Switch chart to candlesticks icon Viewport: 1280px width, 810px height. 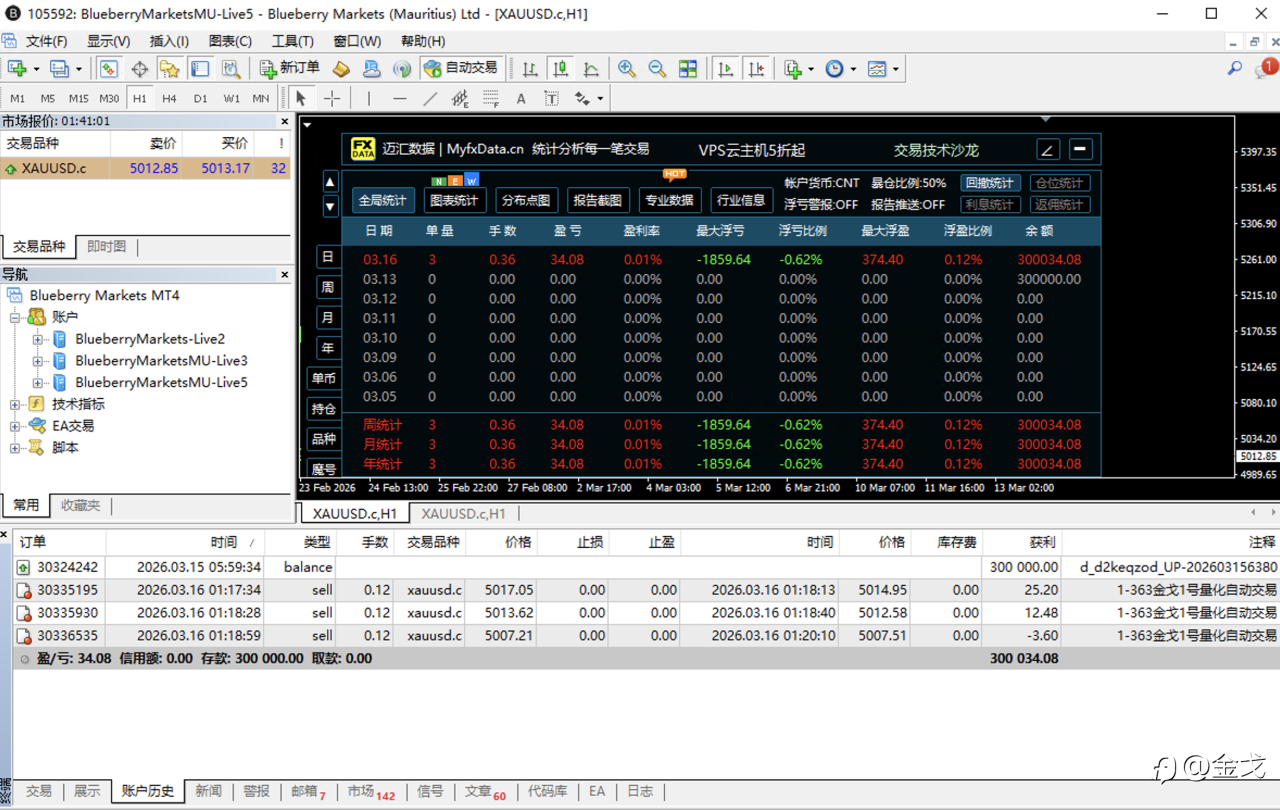tap(561, 69)
